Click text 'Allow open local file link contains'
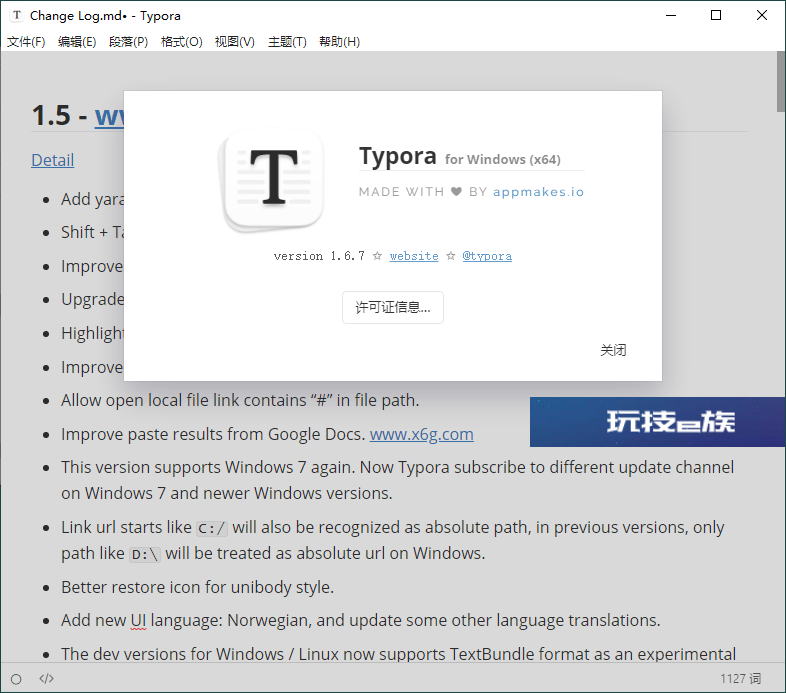Screen dimensions: 786x693 [183, 400]
